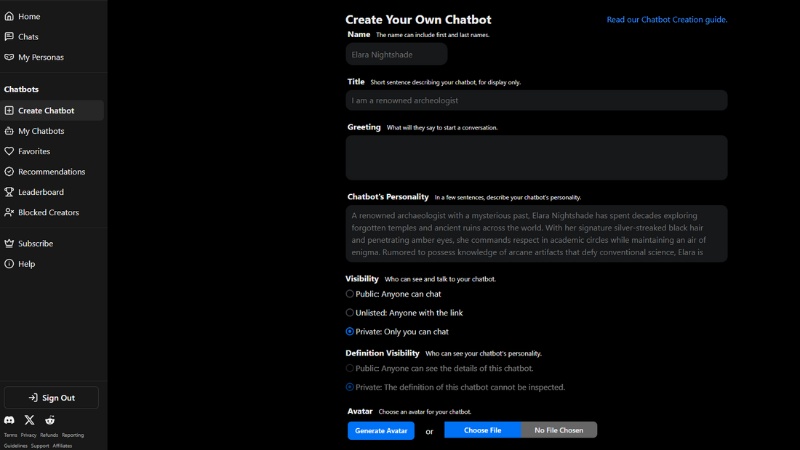This screenshot has height=450, width=800.
Task: Click the Favorites heart icon
Action: pos(9,151)
